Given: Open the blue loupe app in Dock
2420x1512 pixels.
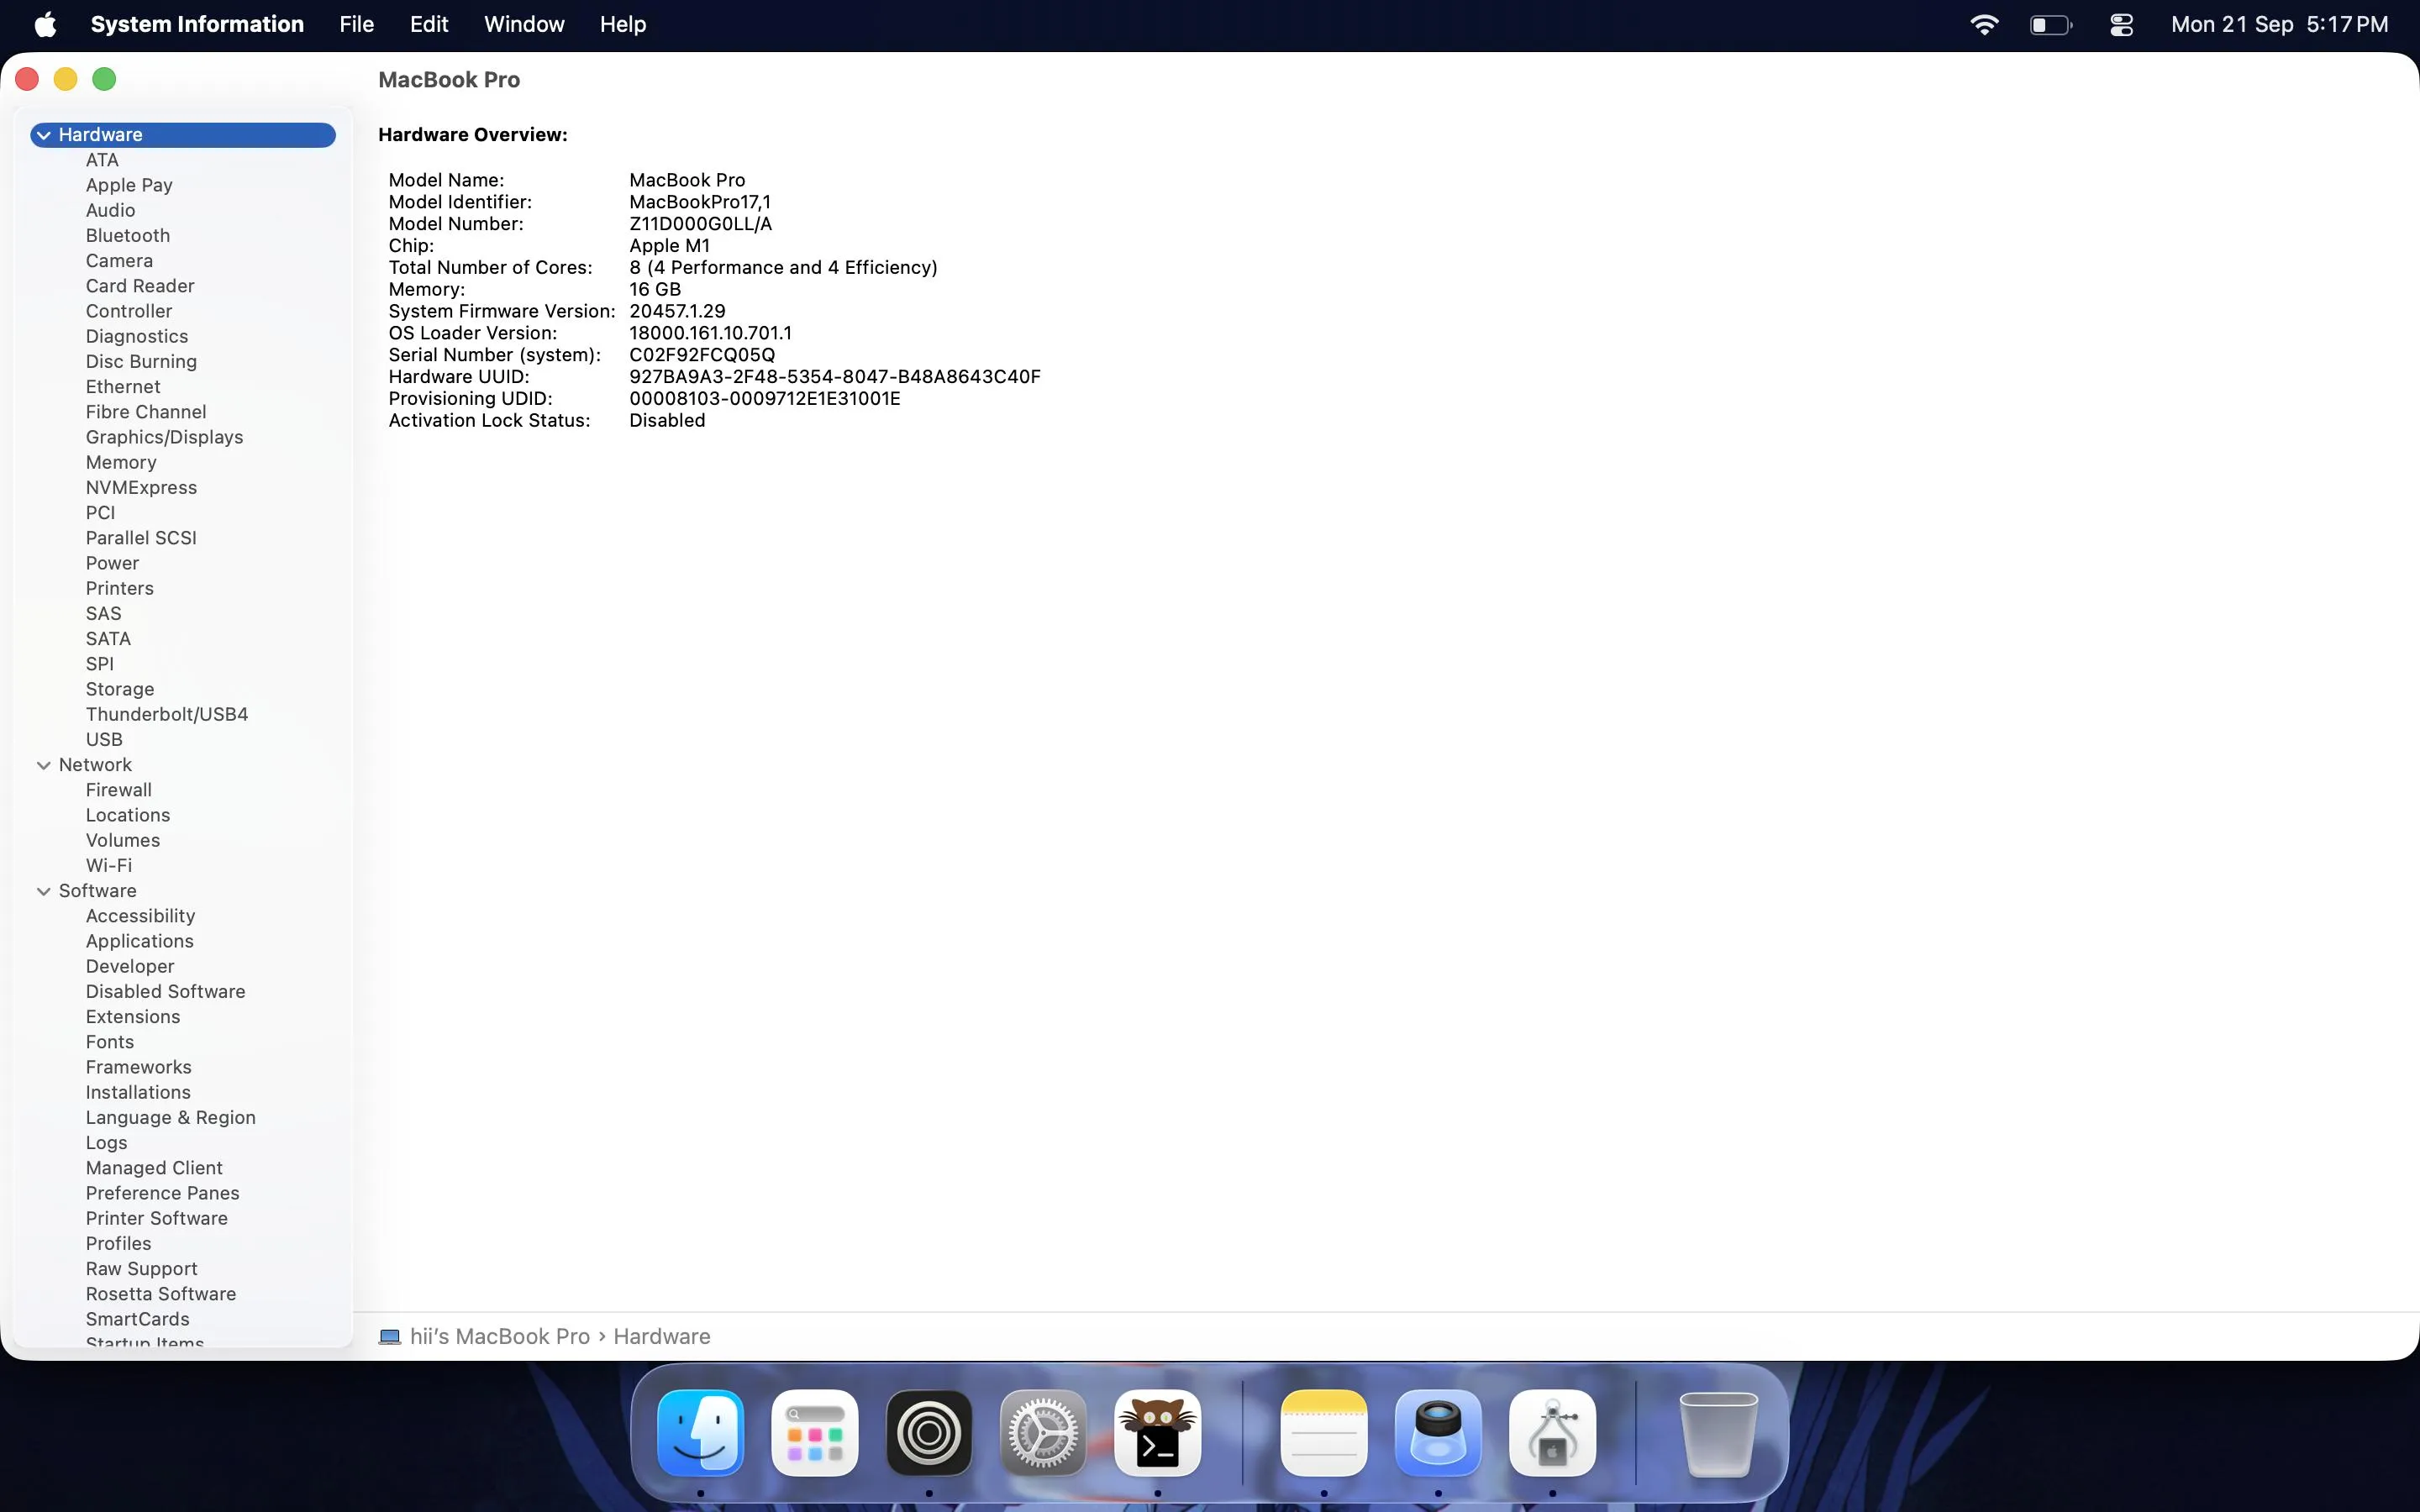Looking at the screenshot, I should tap(1438, 1432).
